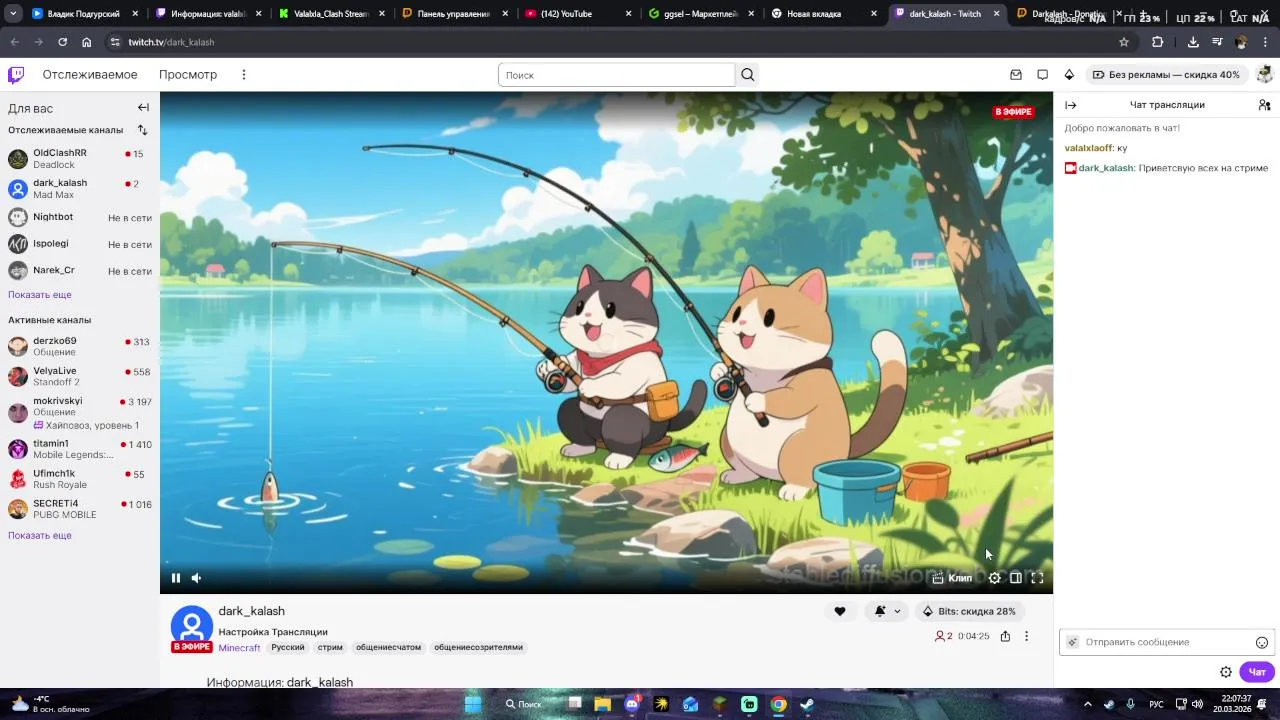Viewport: 1280px width, 720px height.
Task: Open Discord from the taskbar
Action: click(x=632, y=704)
